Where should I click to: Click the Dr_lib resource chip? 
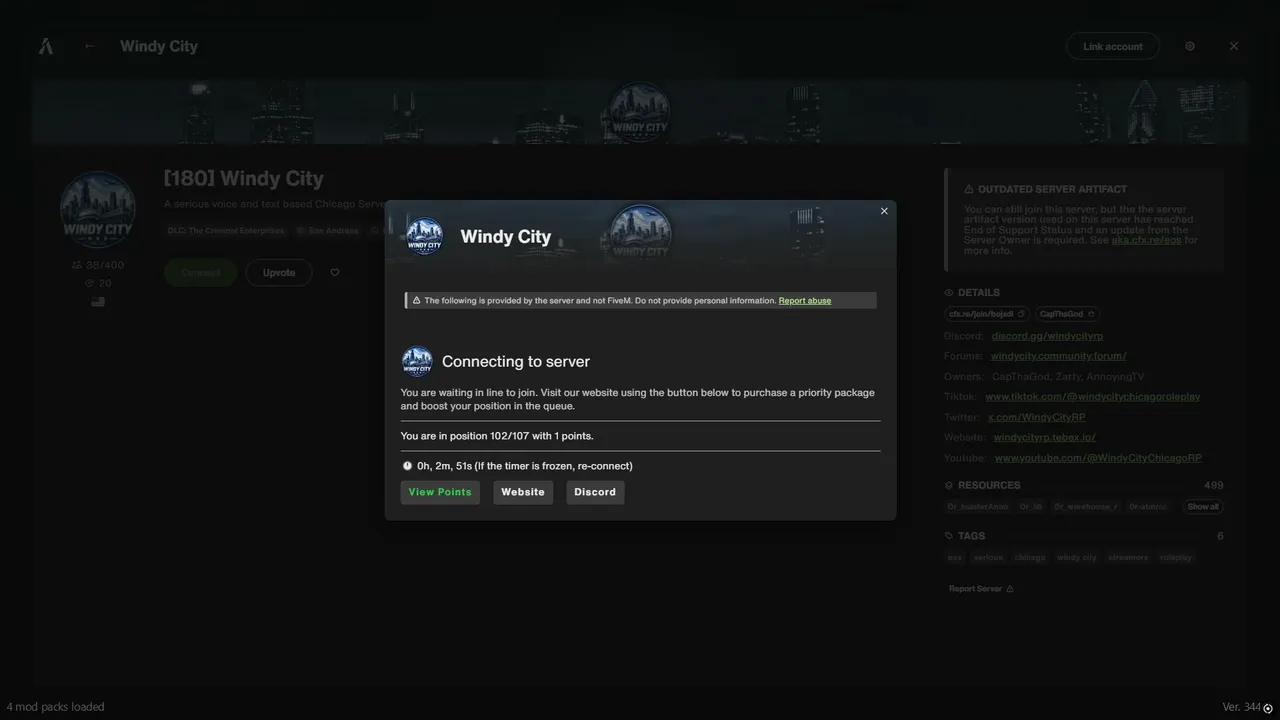[x=1031, y=507]
